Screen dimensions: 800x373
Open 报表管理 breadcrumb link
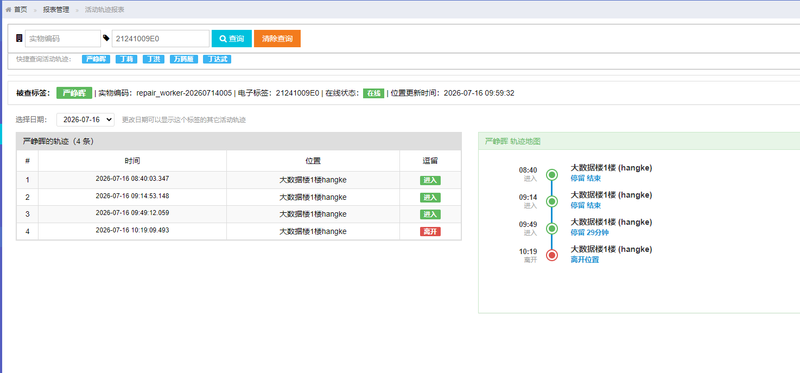pos(56,10)
